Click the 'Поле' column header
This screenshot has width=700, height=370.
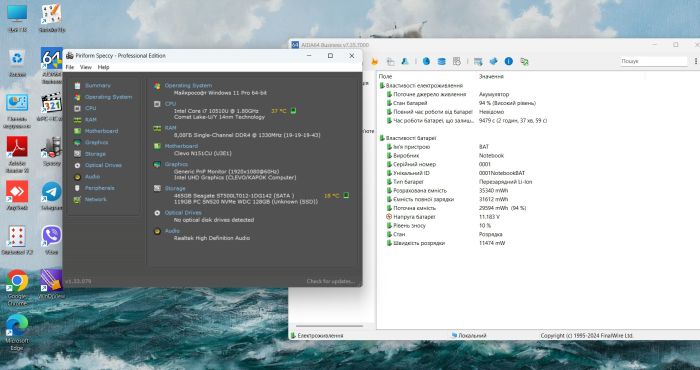(x=385, y=76)
